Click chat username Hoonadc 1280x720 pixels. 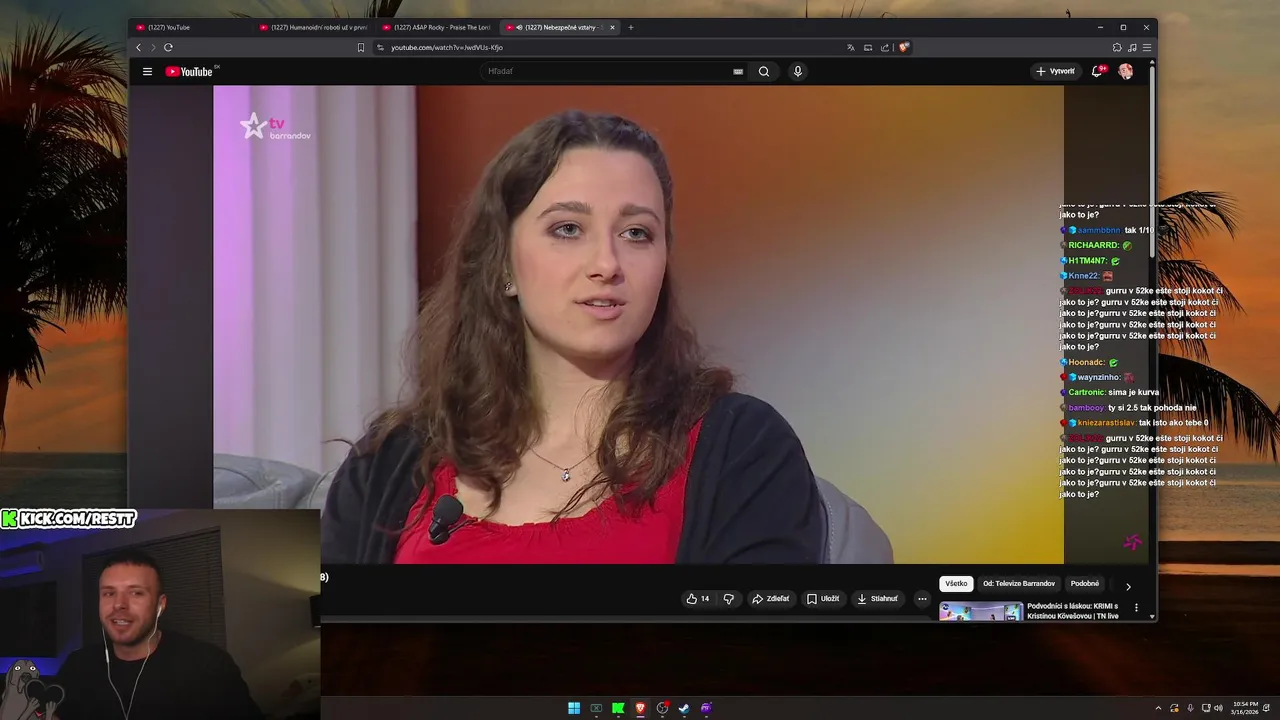pos(1086,362)
